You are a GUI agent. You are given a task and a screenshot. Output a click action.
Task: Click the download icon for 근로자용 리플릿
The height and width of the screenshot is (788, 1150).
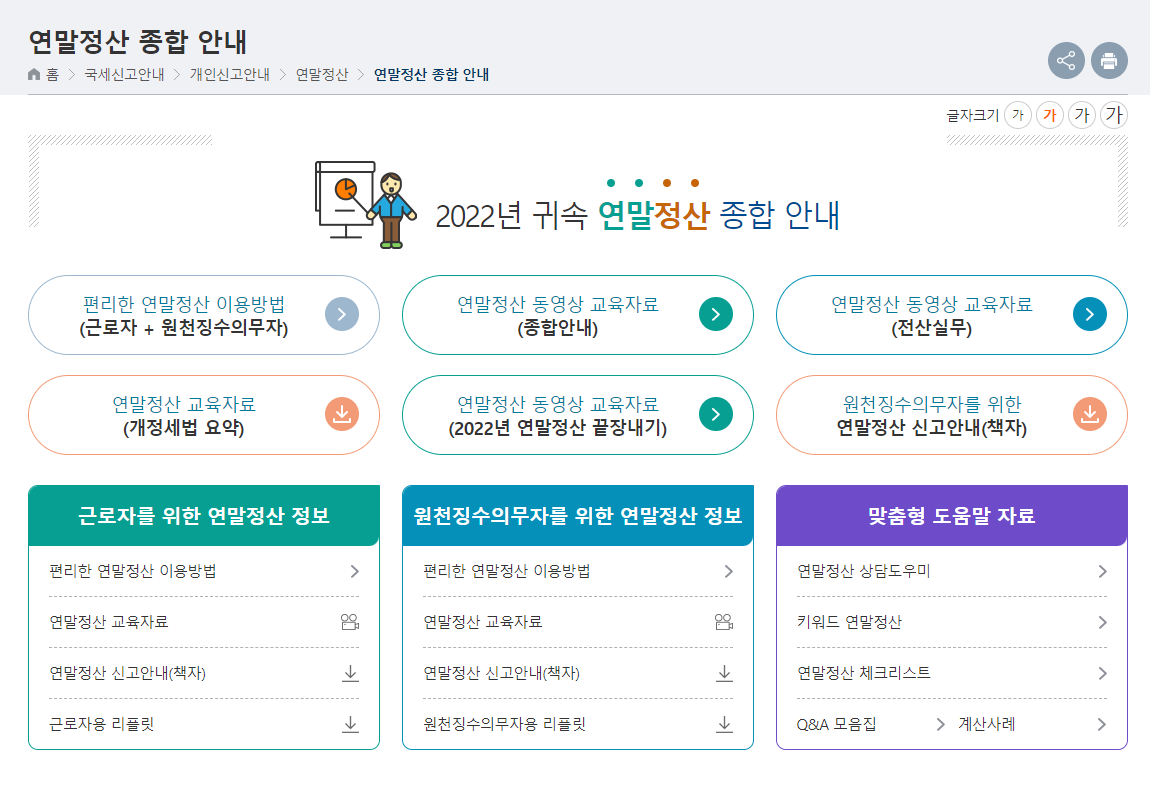(349, 724)
